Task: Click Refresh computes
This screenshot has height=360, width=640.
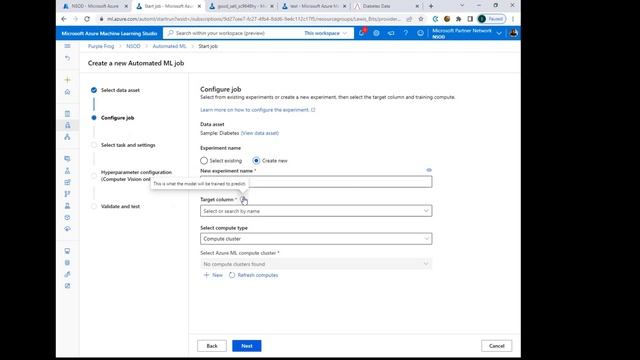Action: pos(253,275)
